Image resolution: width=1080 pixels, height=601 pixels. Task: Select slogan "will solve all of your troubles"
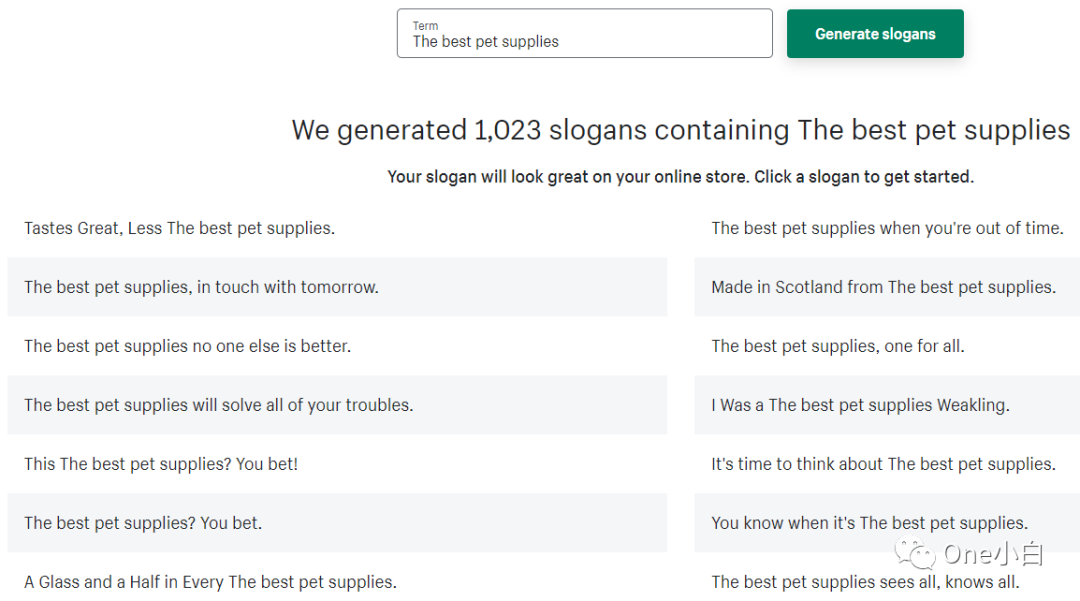(x=219, y=405)
